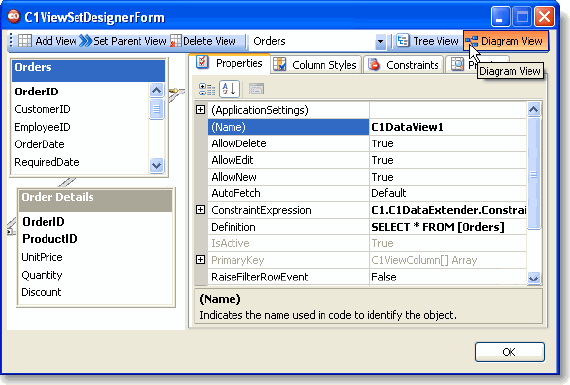Select OrderID in Order Details table
The width and height of the screenshot is (570, 385).
click(x=43, y=221)
